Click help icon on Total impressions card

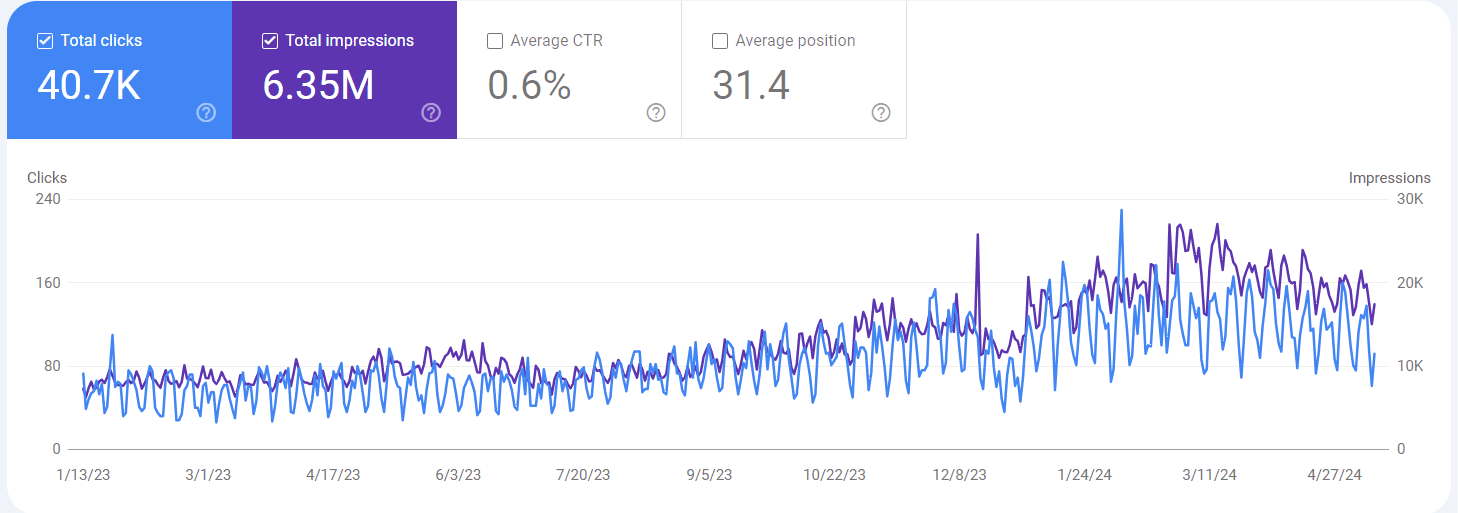pyautogui.click(x=431, y=113)
